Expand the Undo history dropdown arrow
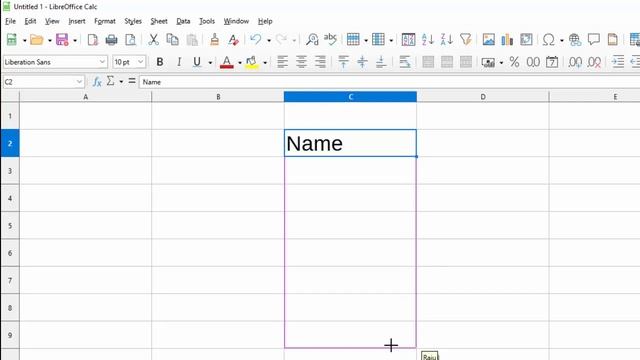The height and width of the screenshot is (360, 640). tap(269, 40)
